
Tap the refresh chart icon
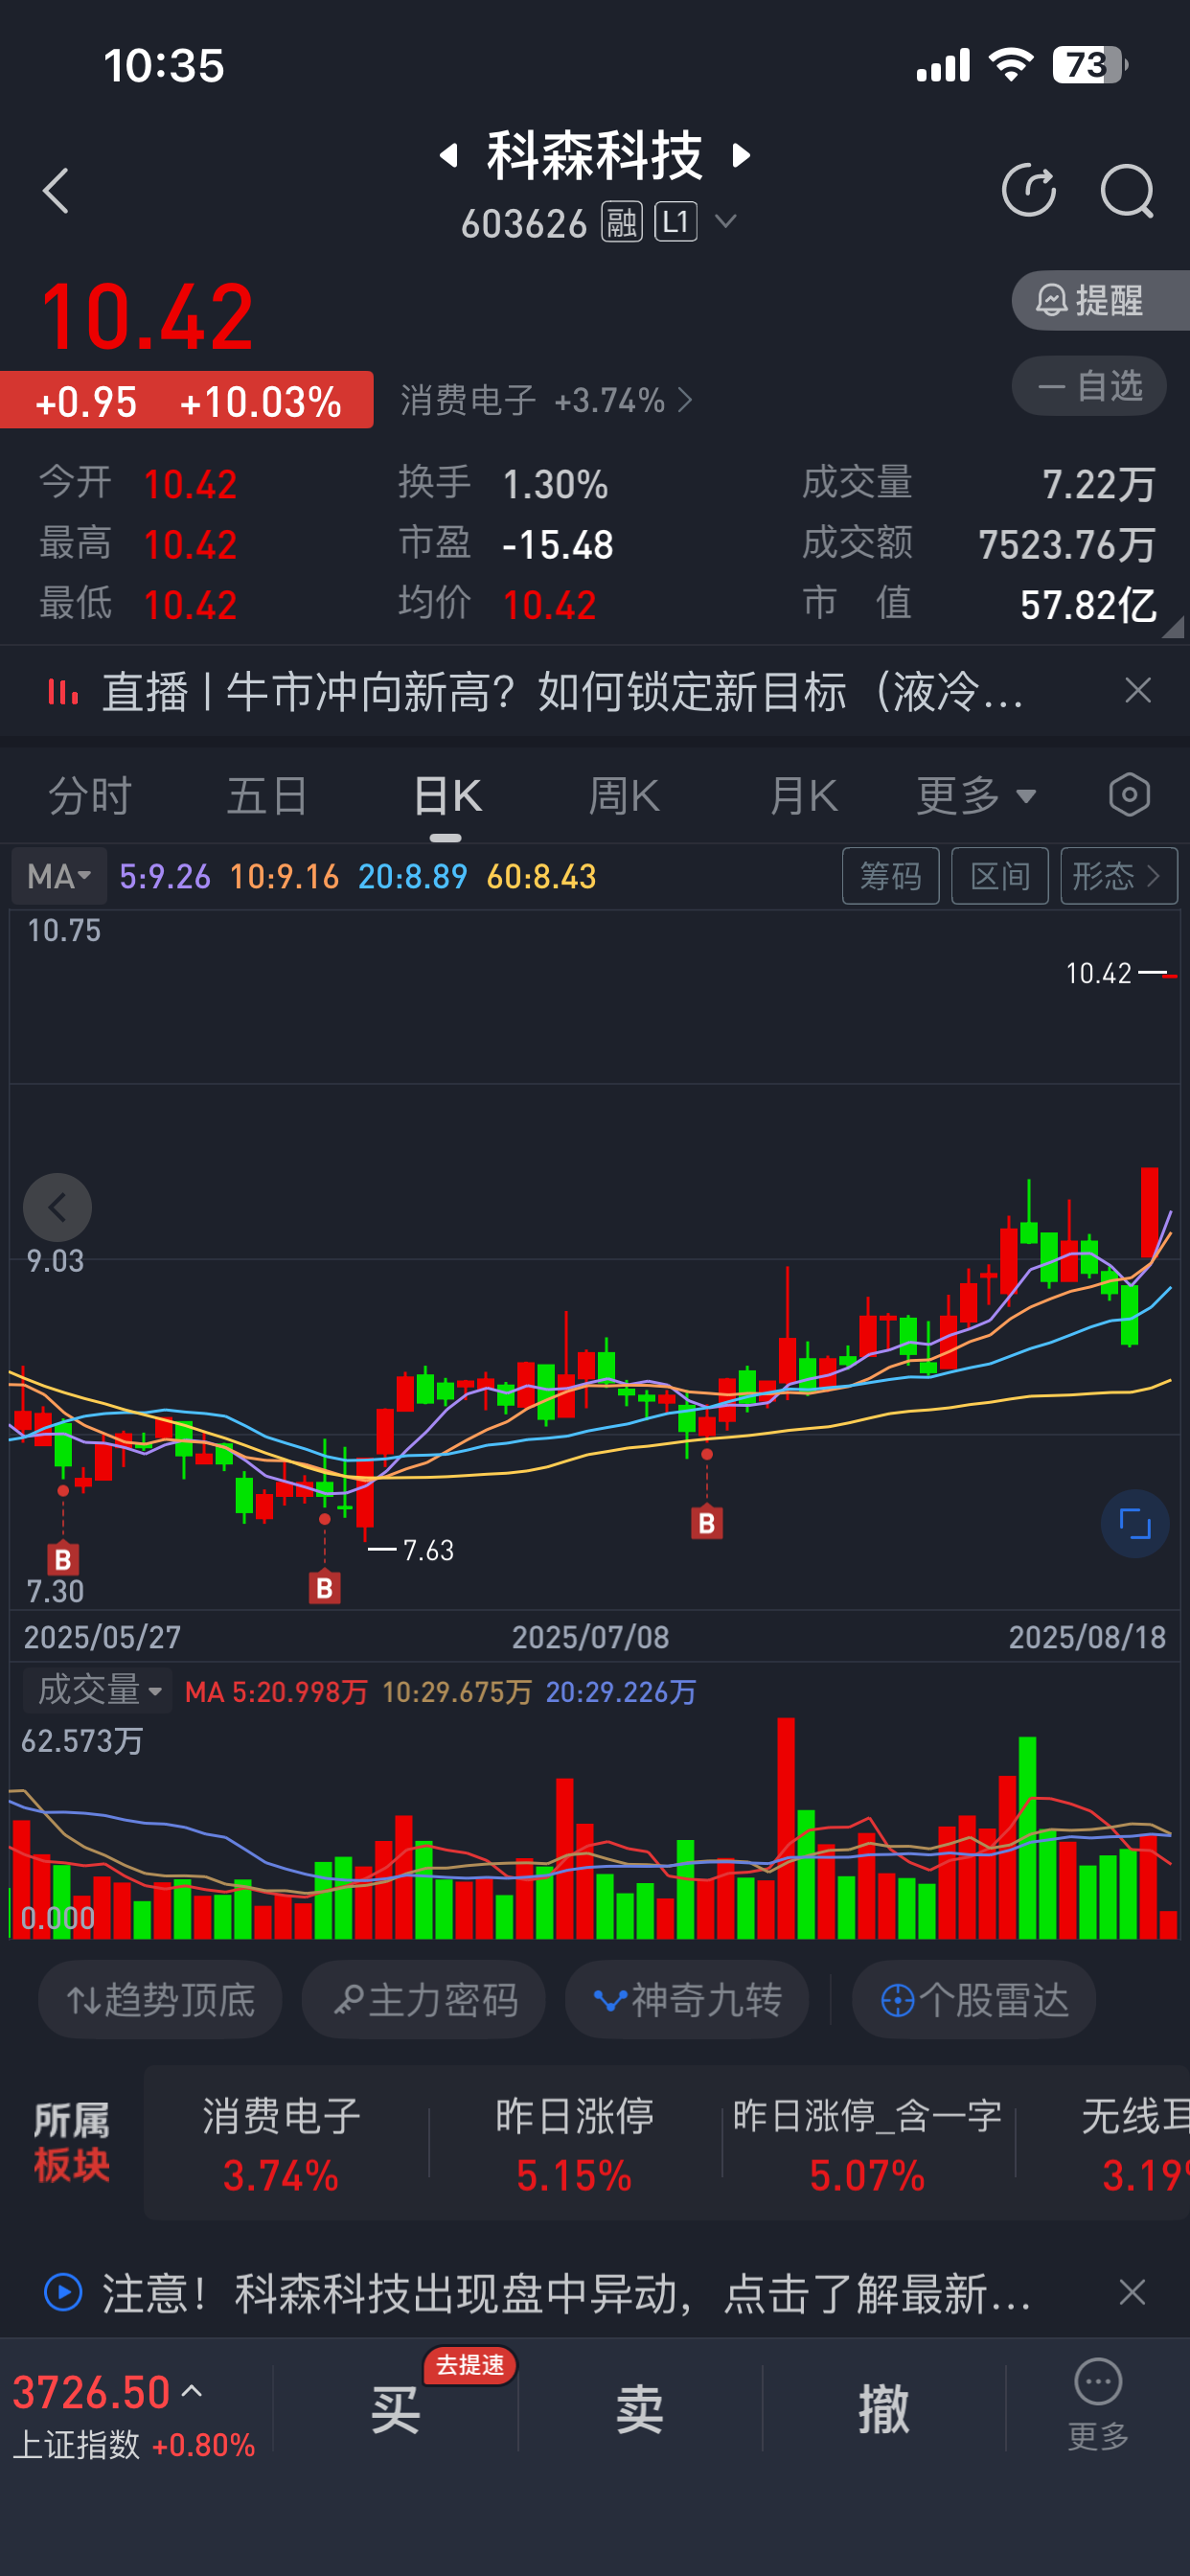(x=1029, y=190)
